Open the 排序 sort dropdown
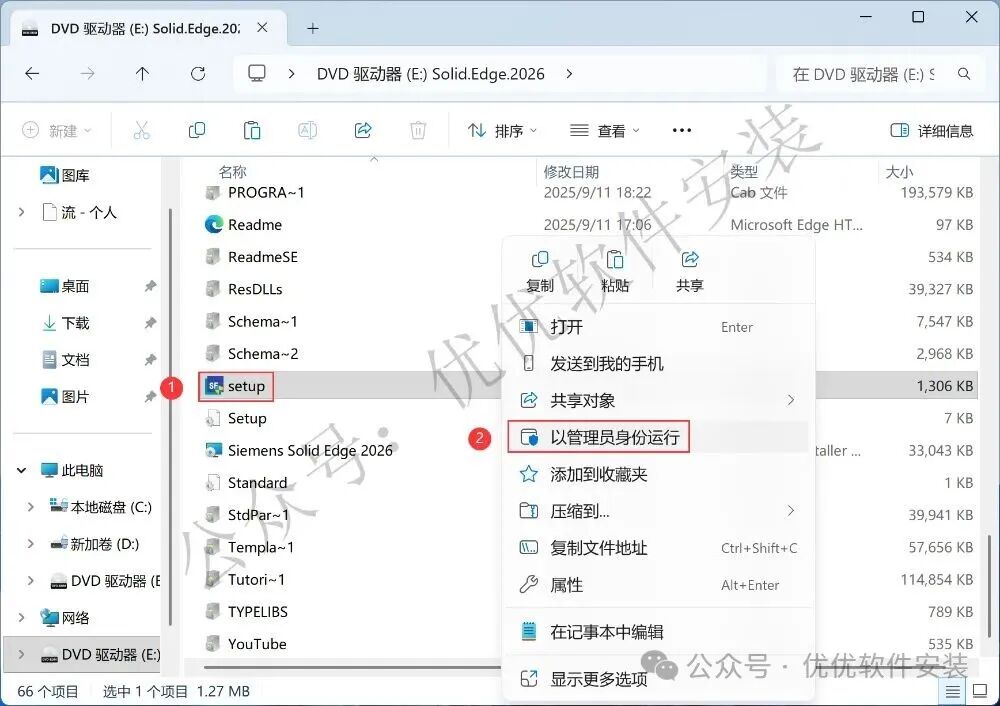This screenshot has width=1000, height=706. click(x=502, y=131)
